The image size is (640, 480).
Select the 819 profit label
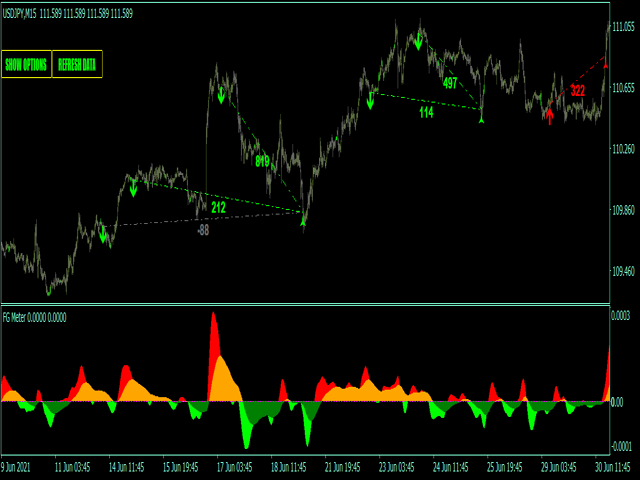[262, 161]
